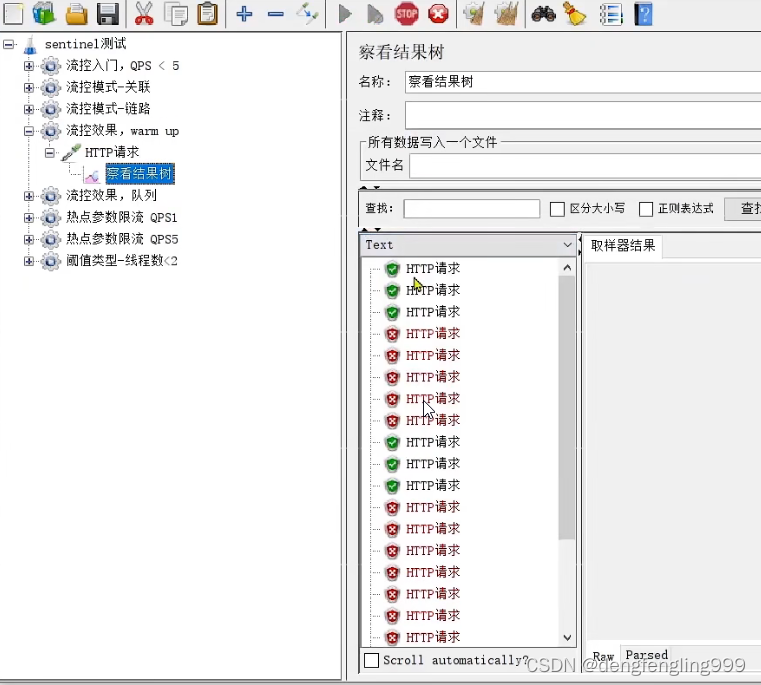Click the 察看结果树 listener chart icon
The height and width of the screenshot is (685, 761).
tap(91, 175)
